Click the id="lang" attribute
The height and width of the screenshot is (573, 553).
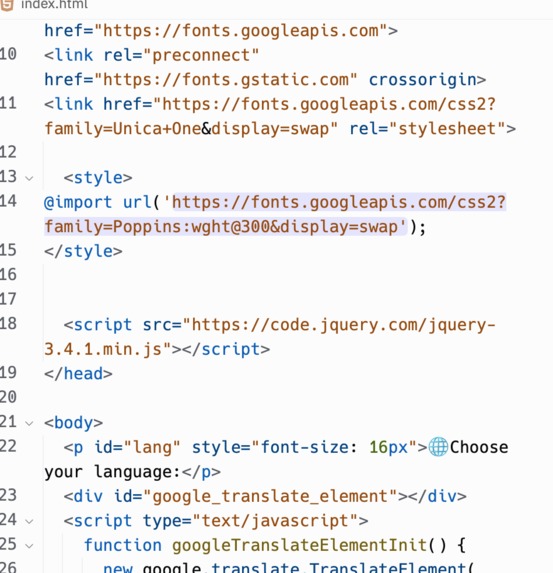tap(137, 447)
